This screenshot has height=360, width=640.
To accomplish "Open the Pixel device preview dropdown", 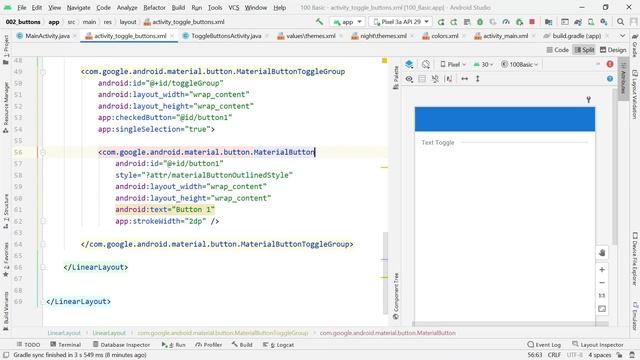I will [453, 64].
